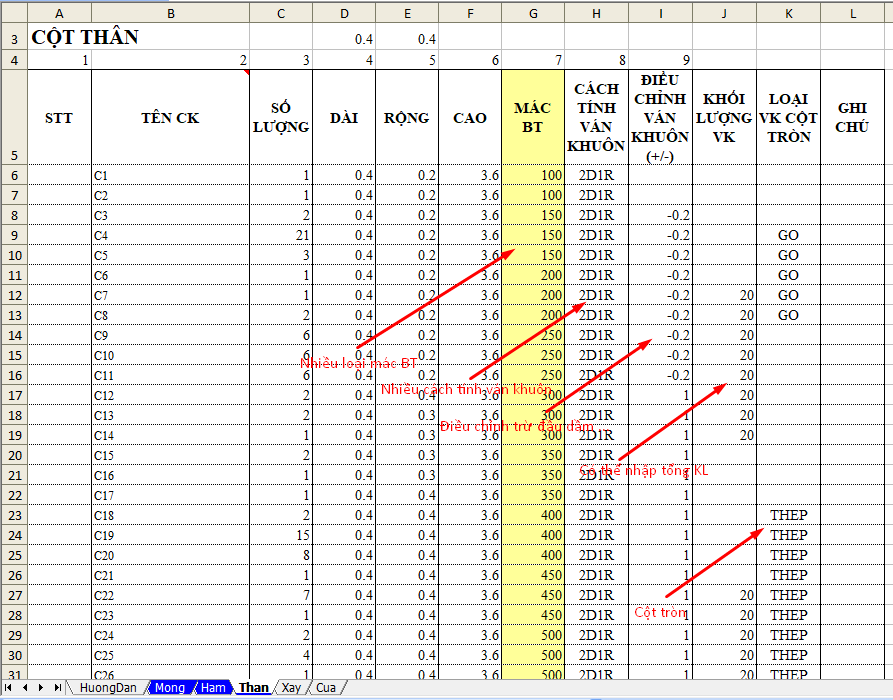
Task: Select the LOẠI VK CỘT TRÒN header
Action: 788,117
